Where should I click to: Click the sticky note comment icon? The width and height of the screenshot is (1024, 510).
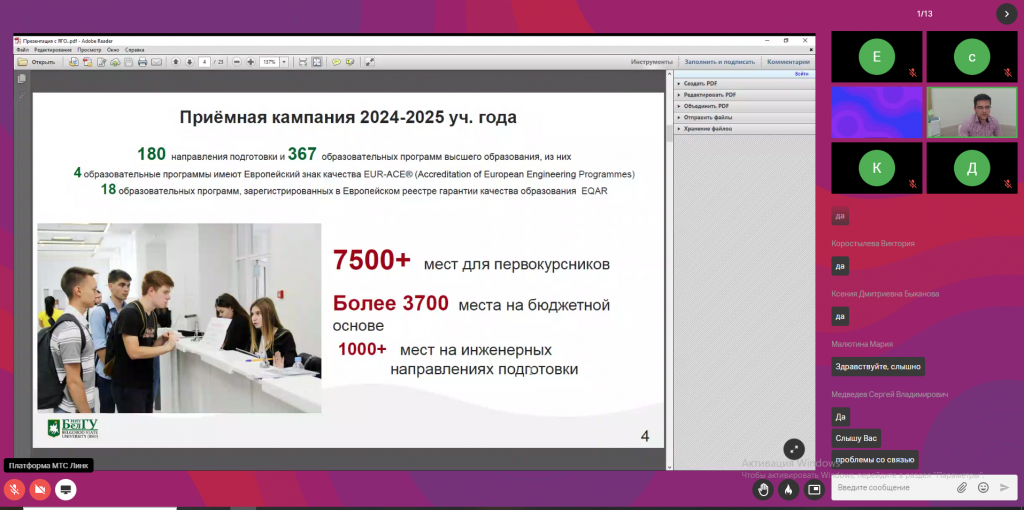point(336,62)
